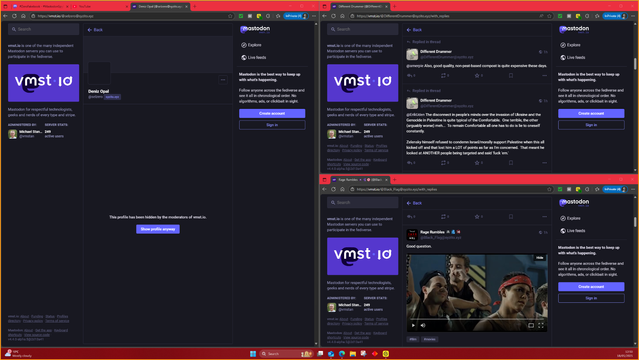The width and height of the screenshot is (639, 360).
Task: Boost the compost post
Action: [x=444, y=75]
